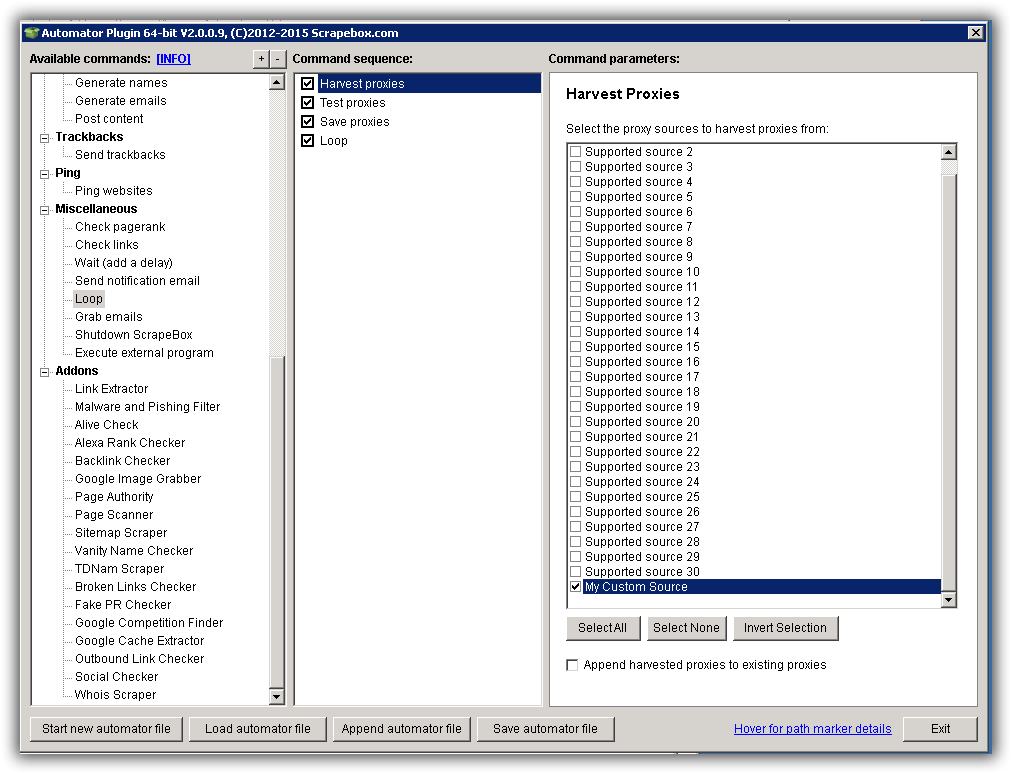Select Grab emails command
1012x774 pixels.
[108, 317]
